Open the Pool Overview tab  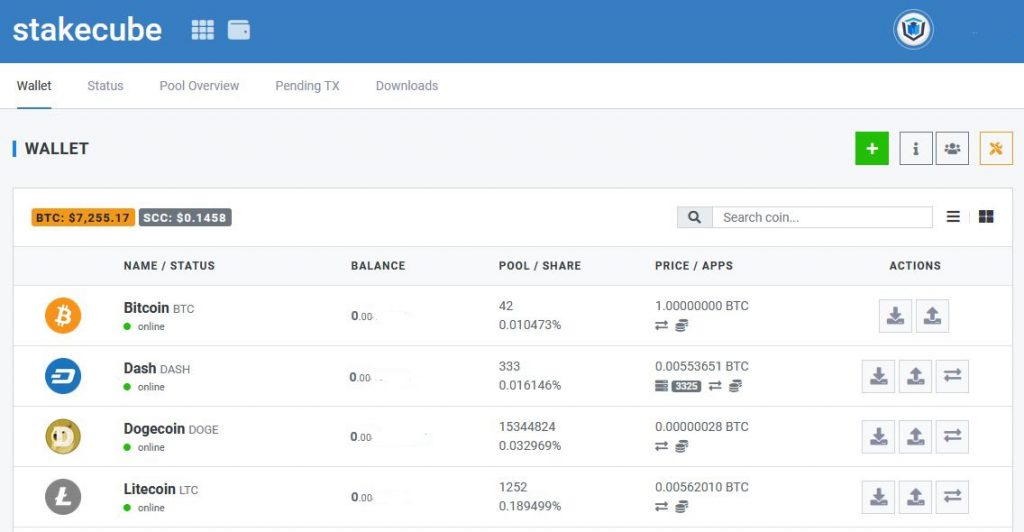tap(199, 86)
